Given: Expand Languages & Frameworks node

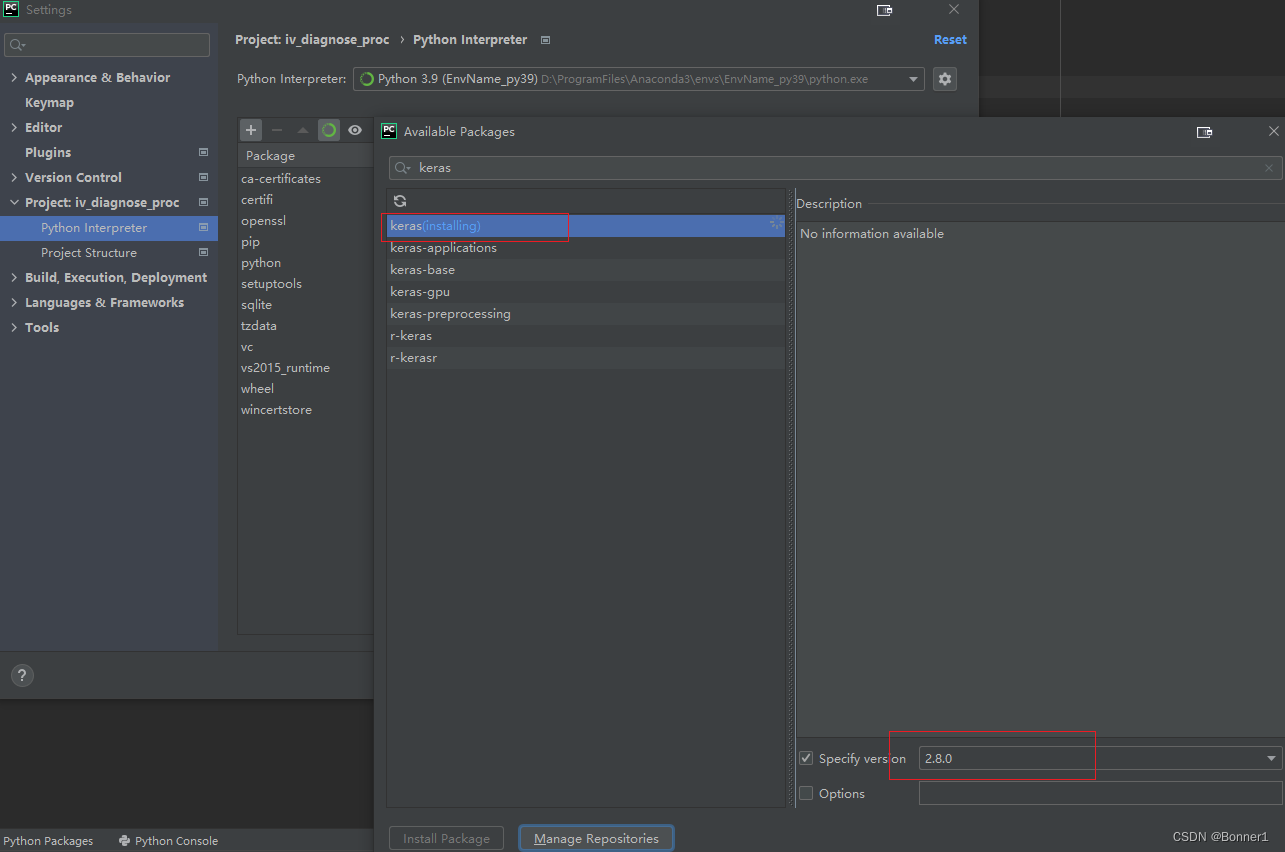Looking at the screenshot, I should pos(14,302).
